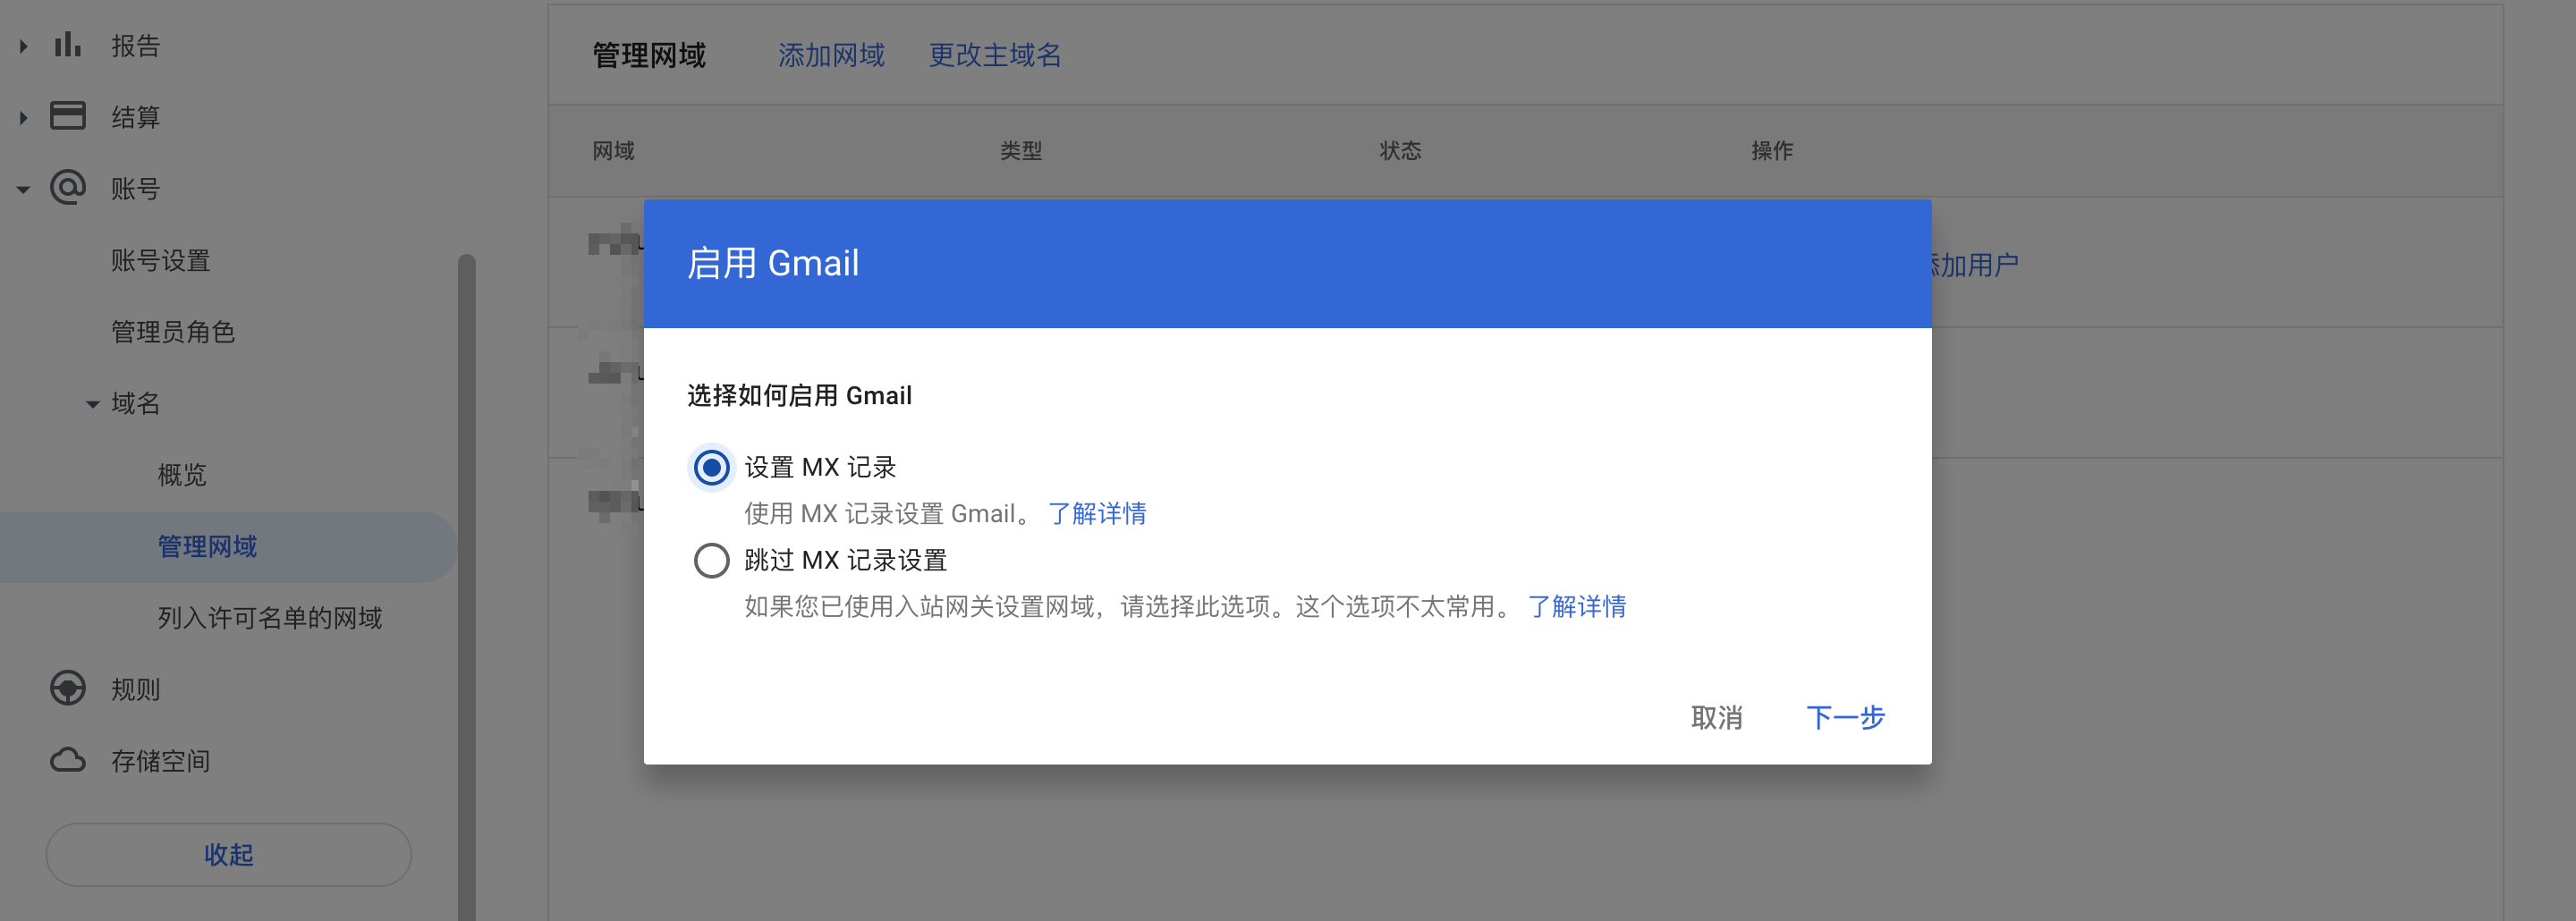
Task: Click the 收起 collapse button
Action: click(x=228, y=854)
